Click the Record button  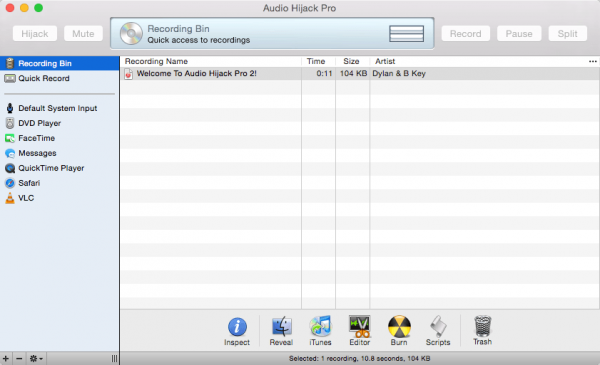pos(466,34)
